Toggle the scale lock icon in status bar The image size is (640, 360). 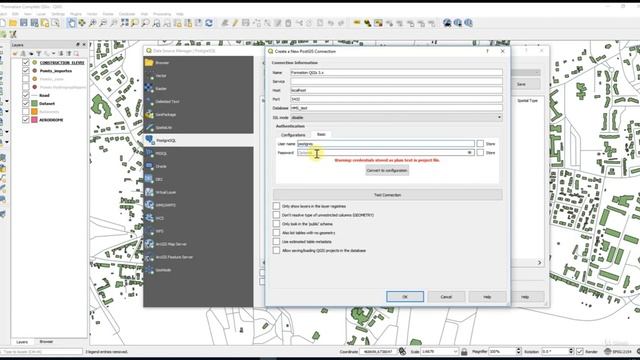tap(464, 351)
